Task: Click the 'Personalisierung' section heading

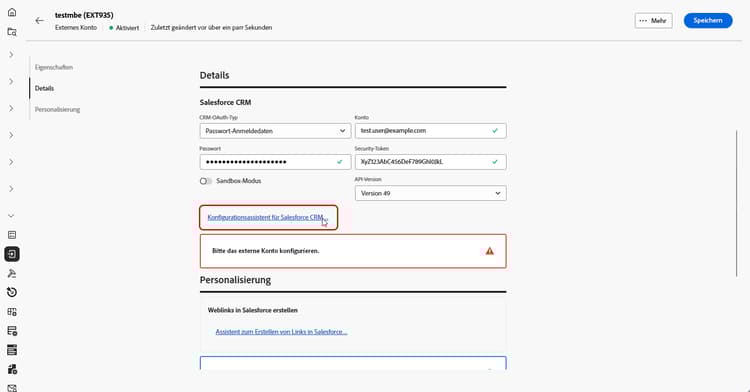Action: [235, 280]
